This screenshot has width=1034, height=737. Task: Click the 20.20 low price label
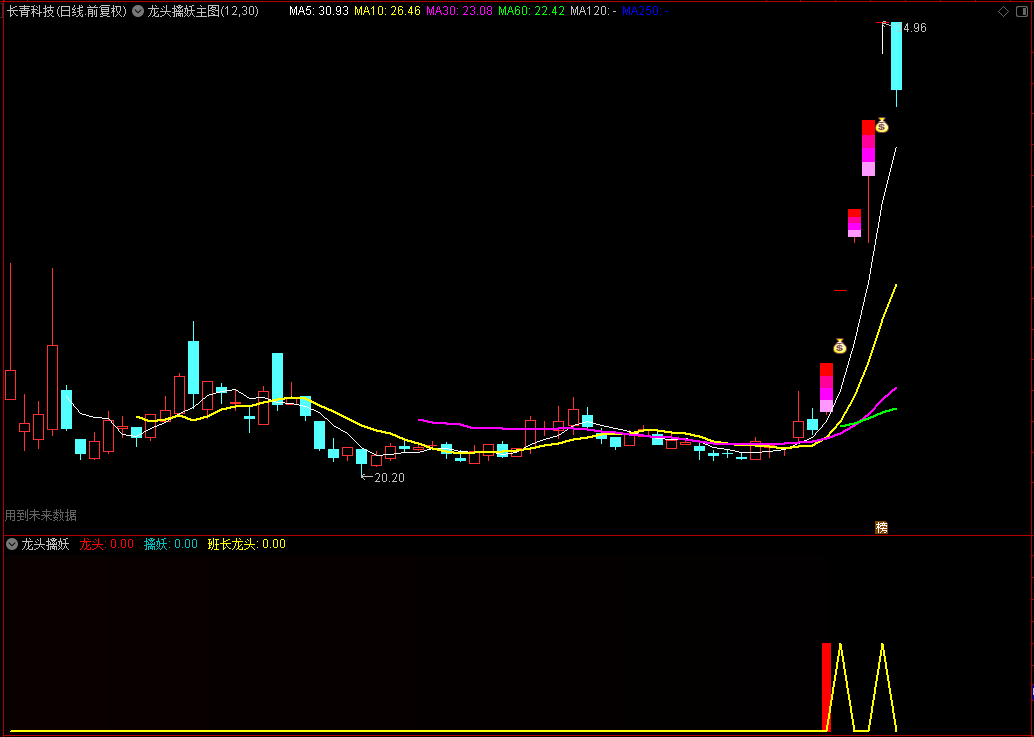pyautogui.click(x=389, y=477)
